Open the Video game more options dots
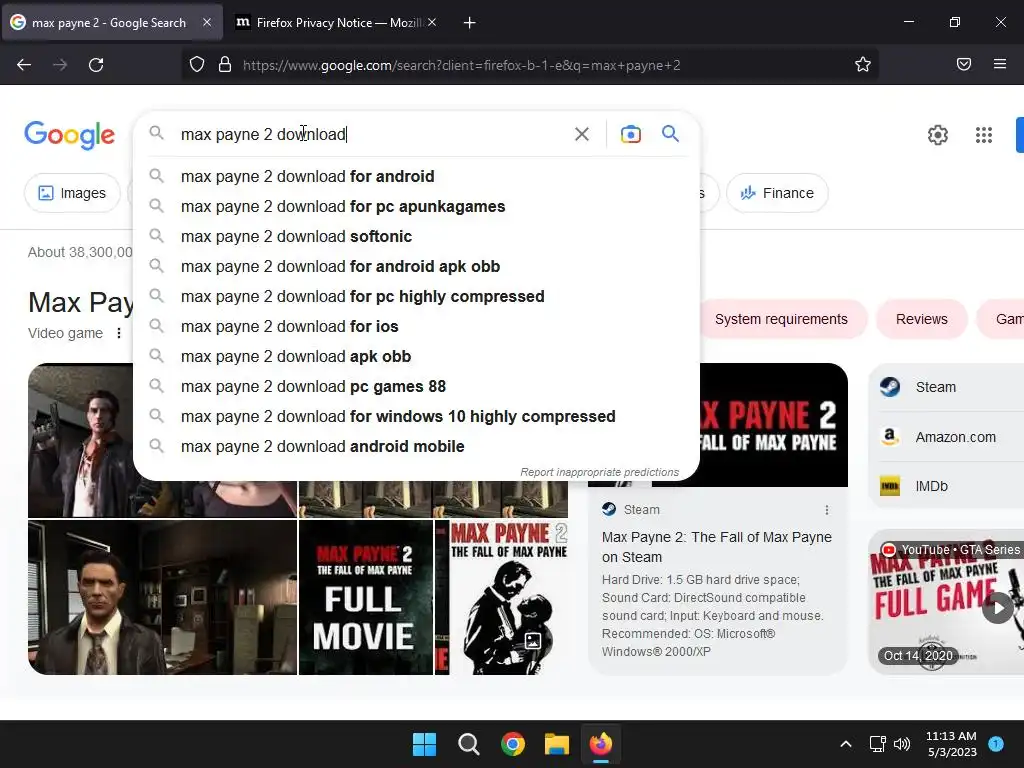Screen dimensions: 1024x768 click(x=118, y=333)
